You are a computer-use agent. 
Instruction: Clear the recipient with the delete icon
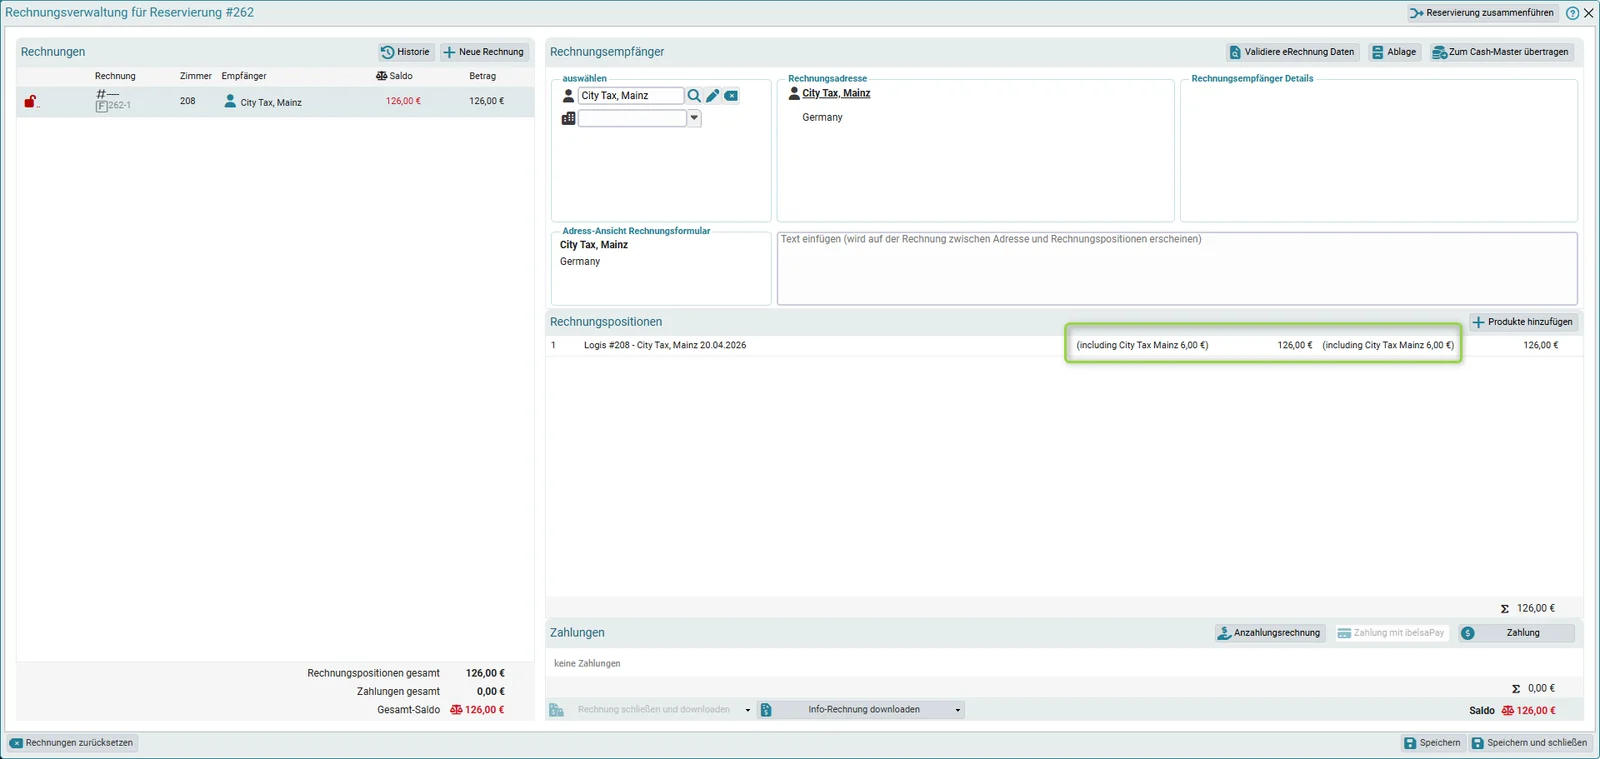731,96
